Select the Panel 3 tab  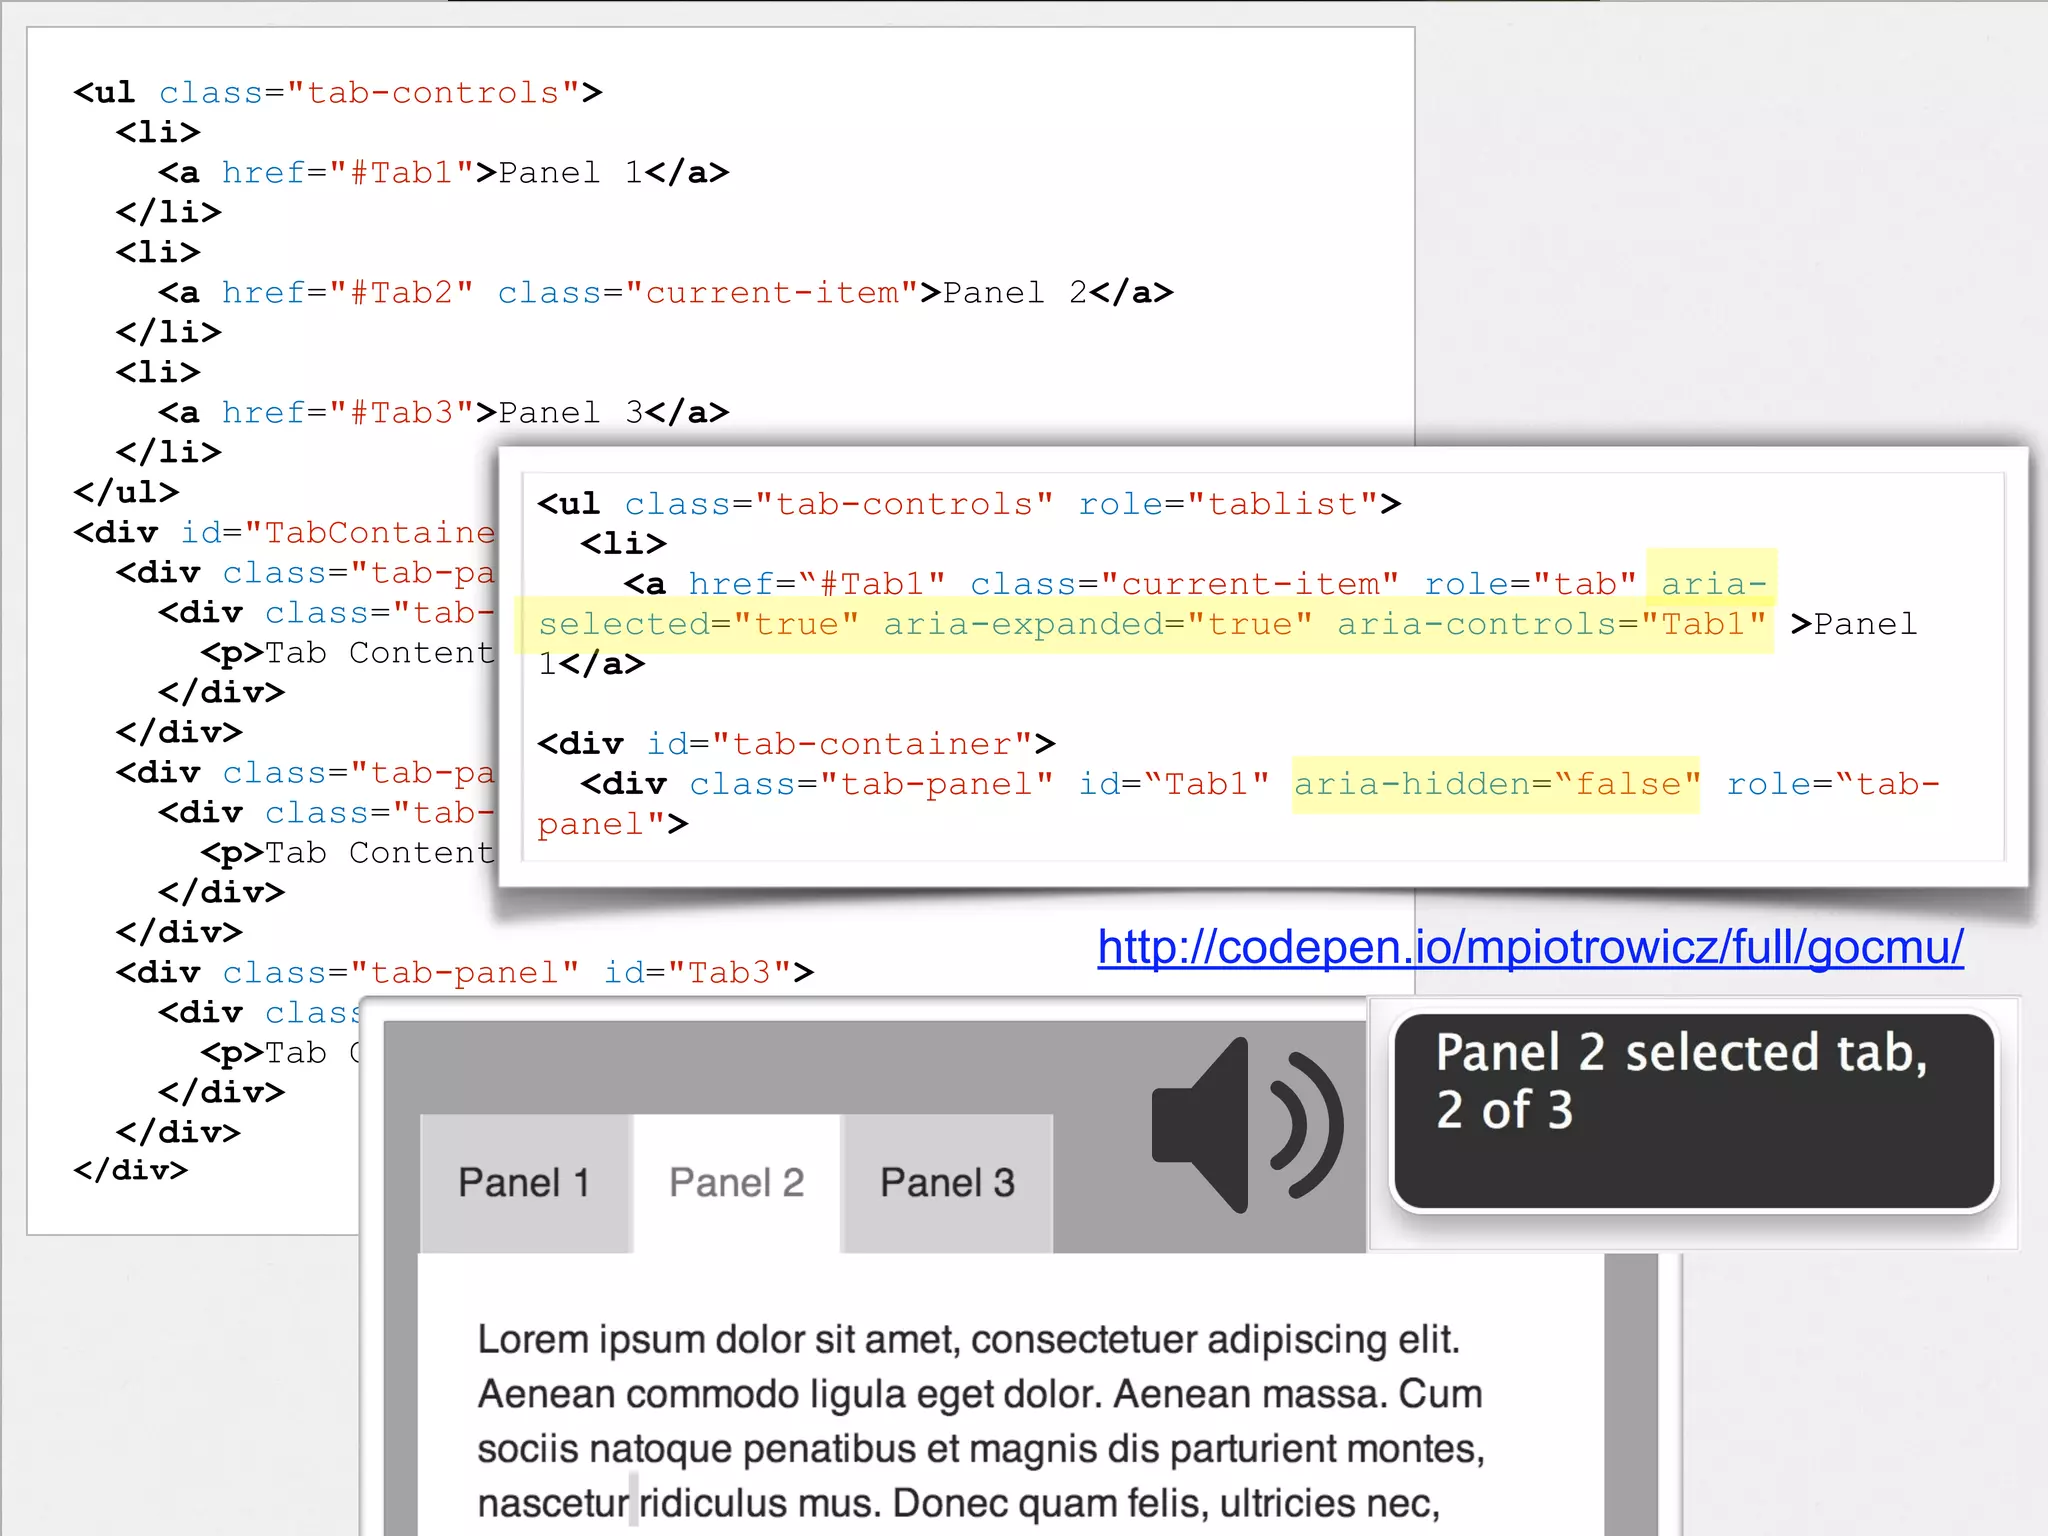(947, 1183)
